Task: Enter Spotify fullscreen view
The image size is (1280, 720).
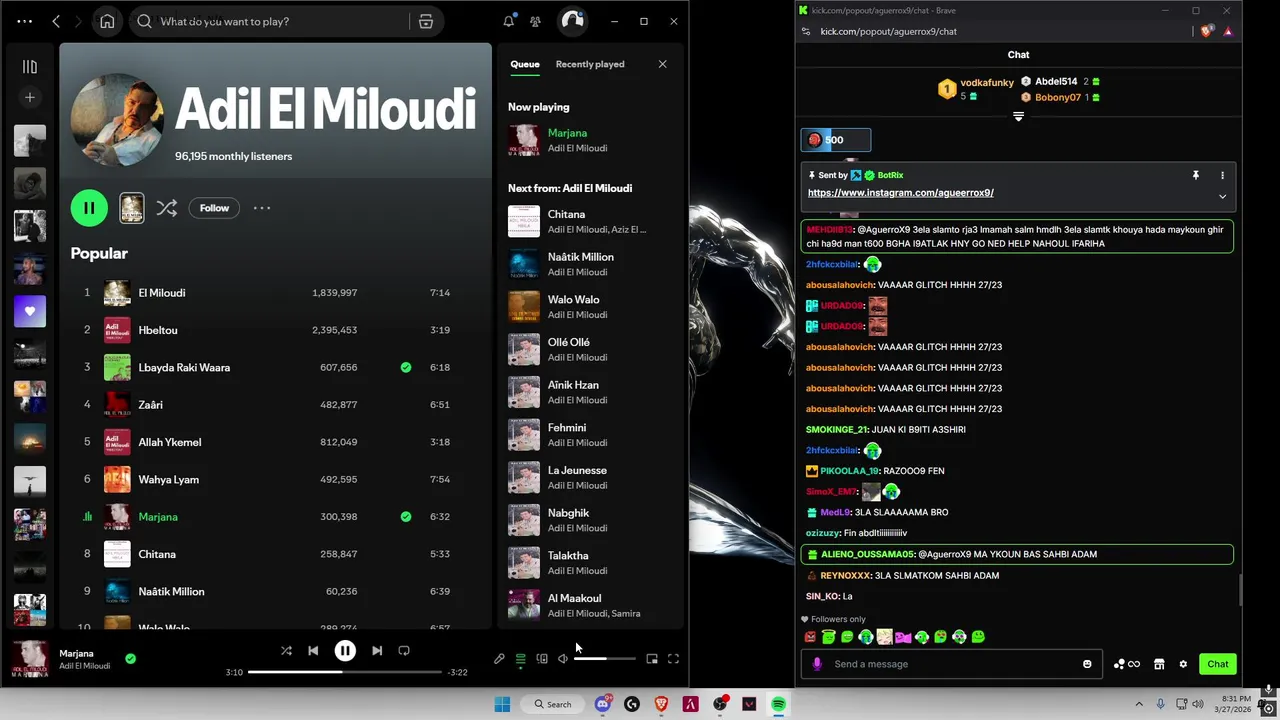Action: (673, 659)
